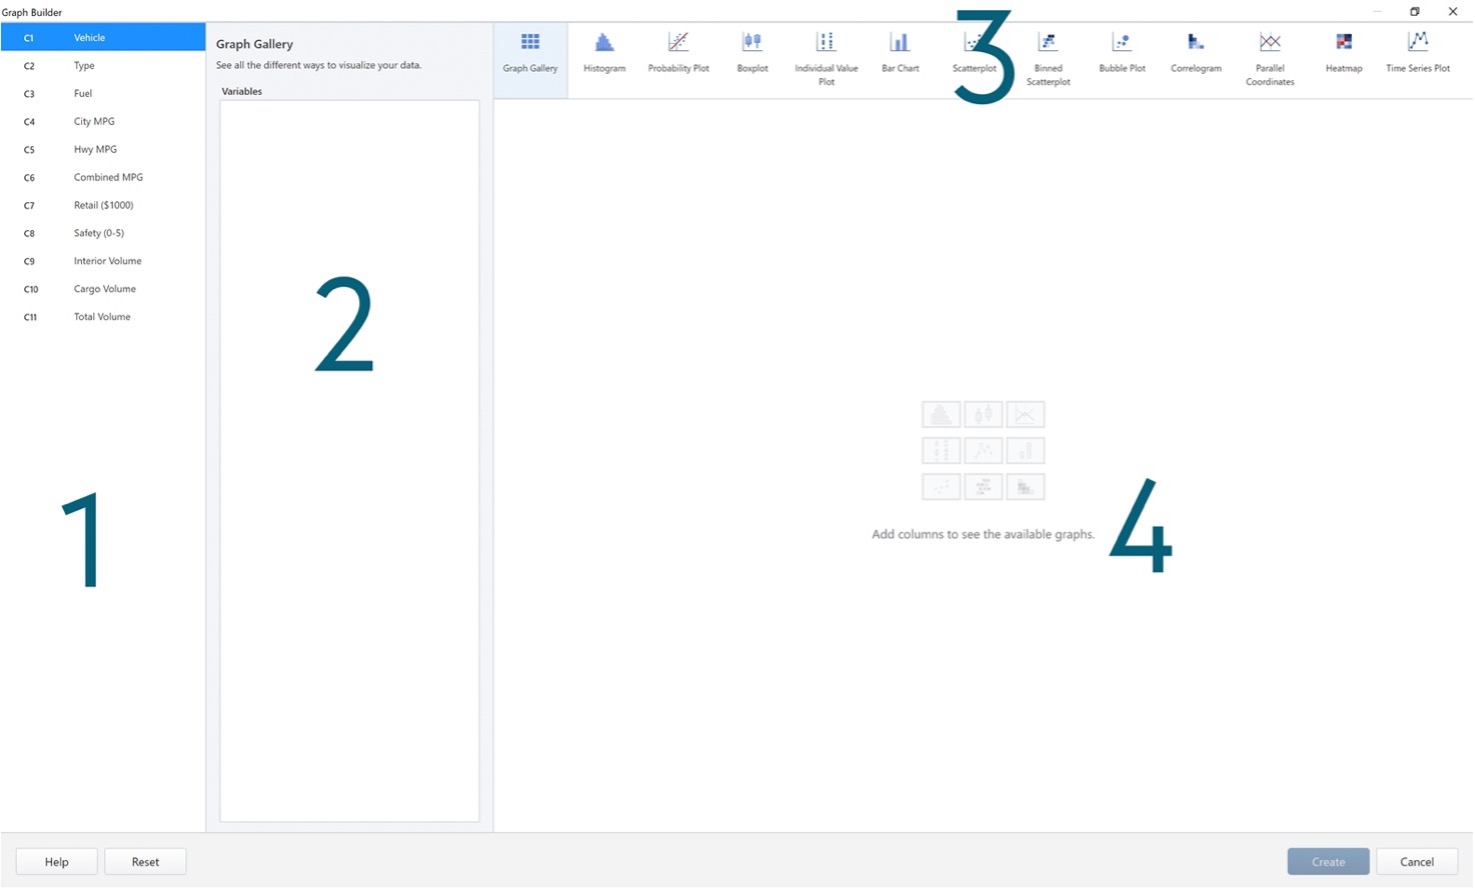The width and height of the screenshot is (1475, 892).
Task: Open the Correlogram graph type
Action: [x=1195, y=52]
